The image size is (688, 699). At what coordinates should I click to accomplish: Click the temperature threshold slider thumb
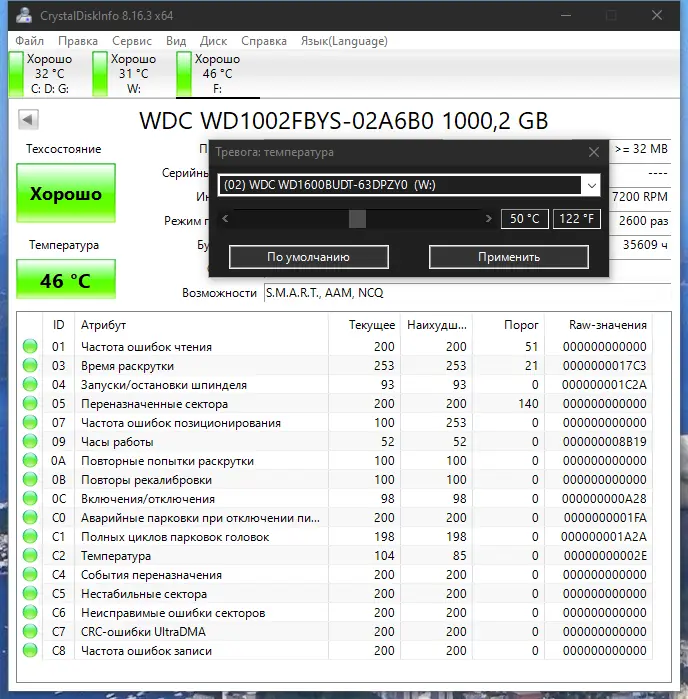357,218
